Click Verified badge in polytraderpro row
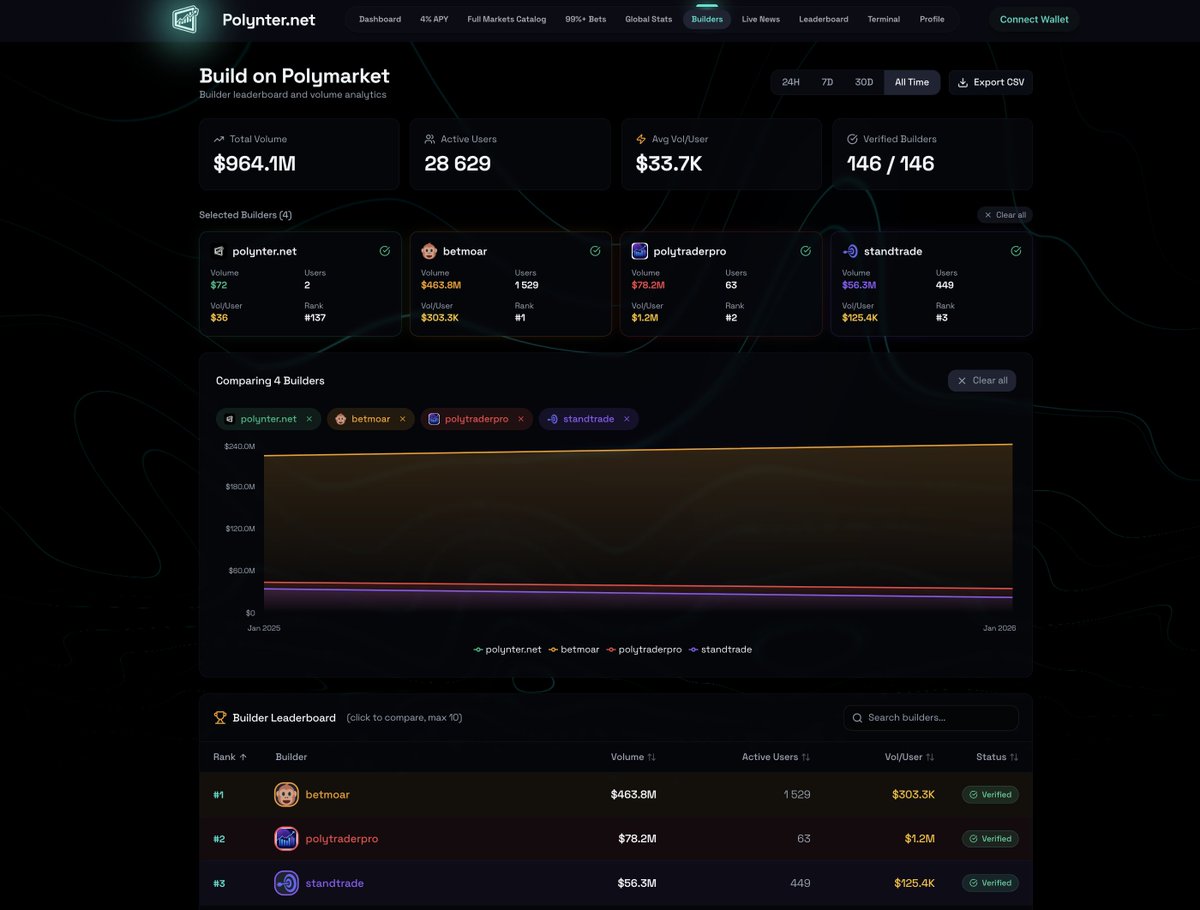Screen dimensions: 1200x910 (990, 839)
